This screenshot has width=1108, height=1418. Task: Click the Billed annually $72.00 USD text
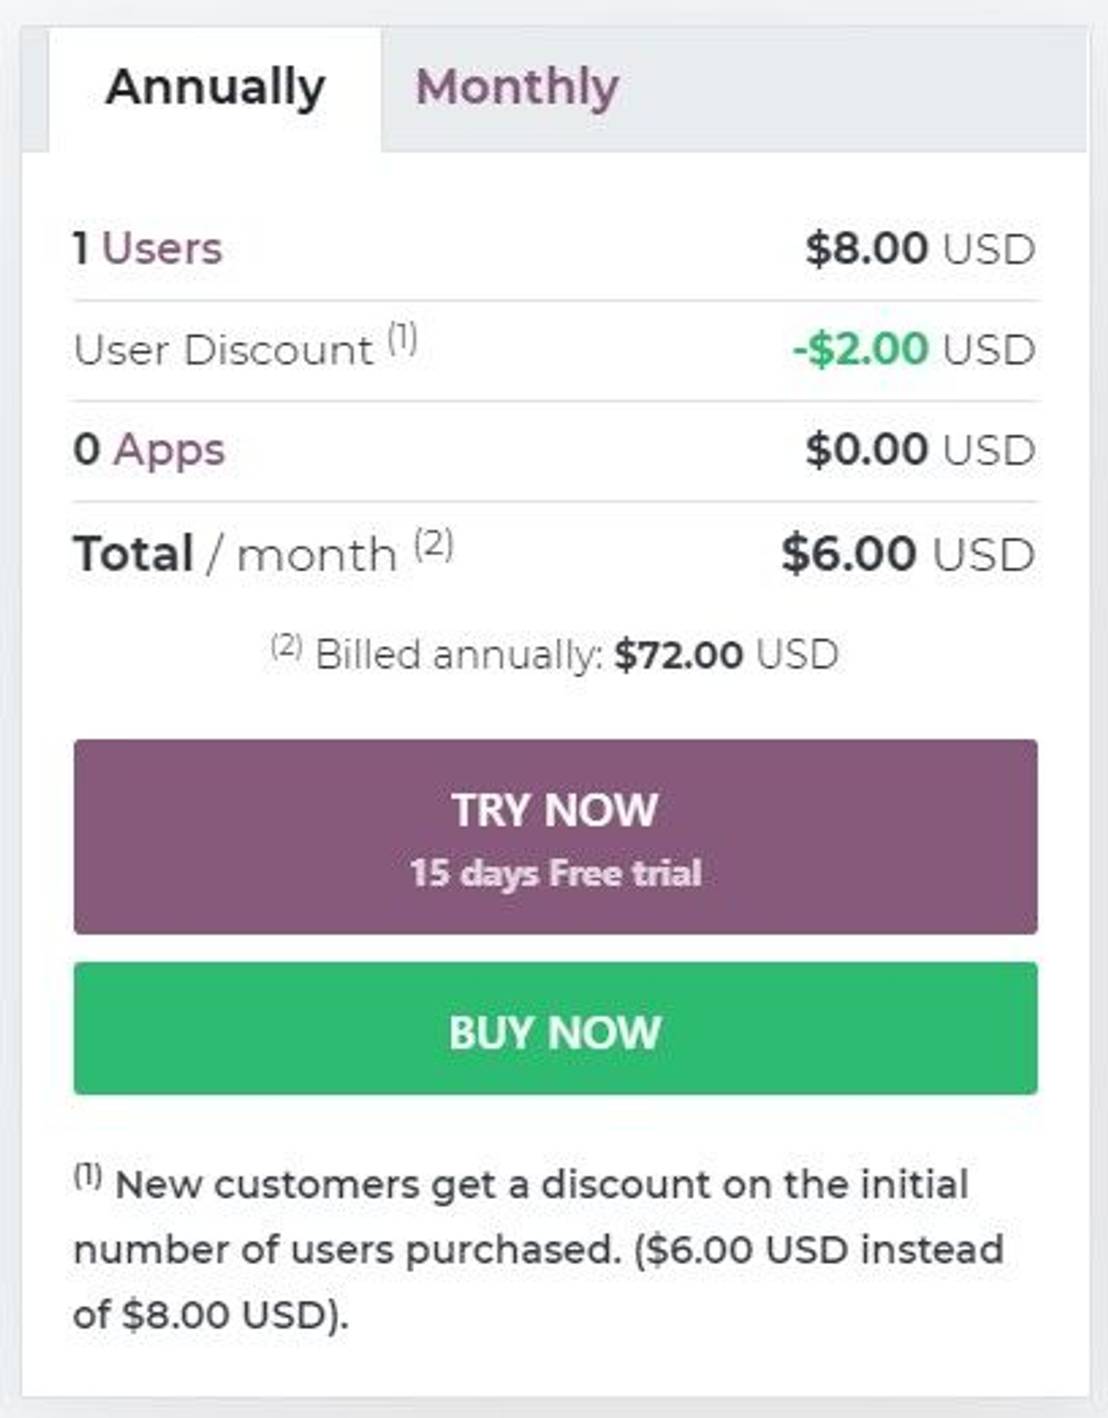tap(555, 653)
